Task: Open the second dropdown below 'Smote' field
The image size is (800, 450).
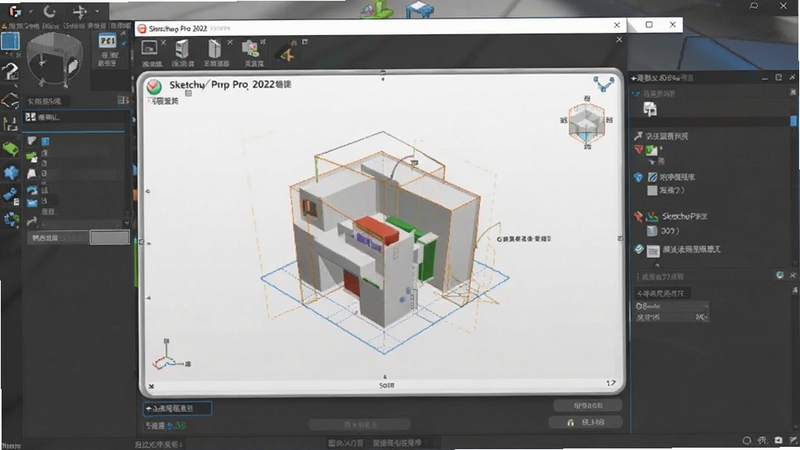Action: [x=671, y=317]
